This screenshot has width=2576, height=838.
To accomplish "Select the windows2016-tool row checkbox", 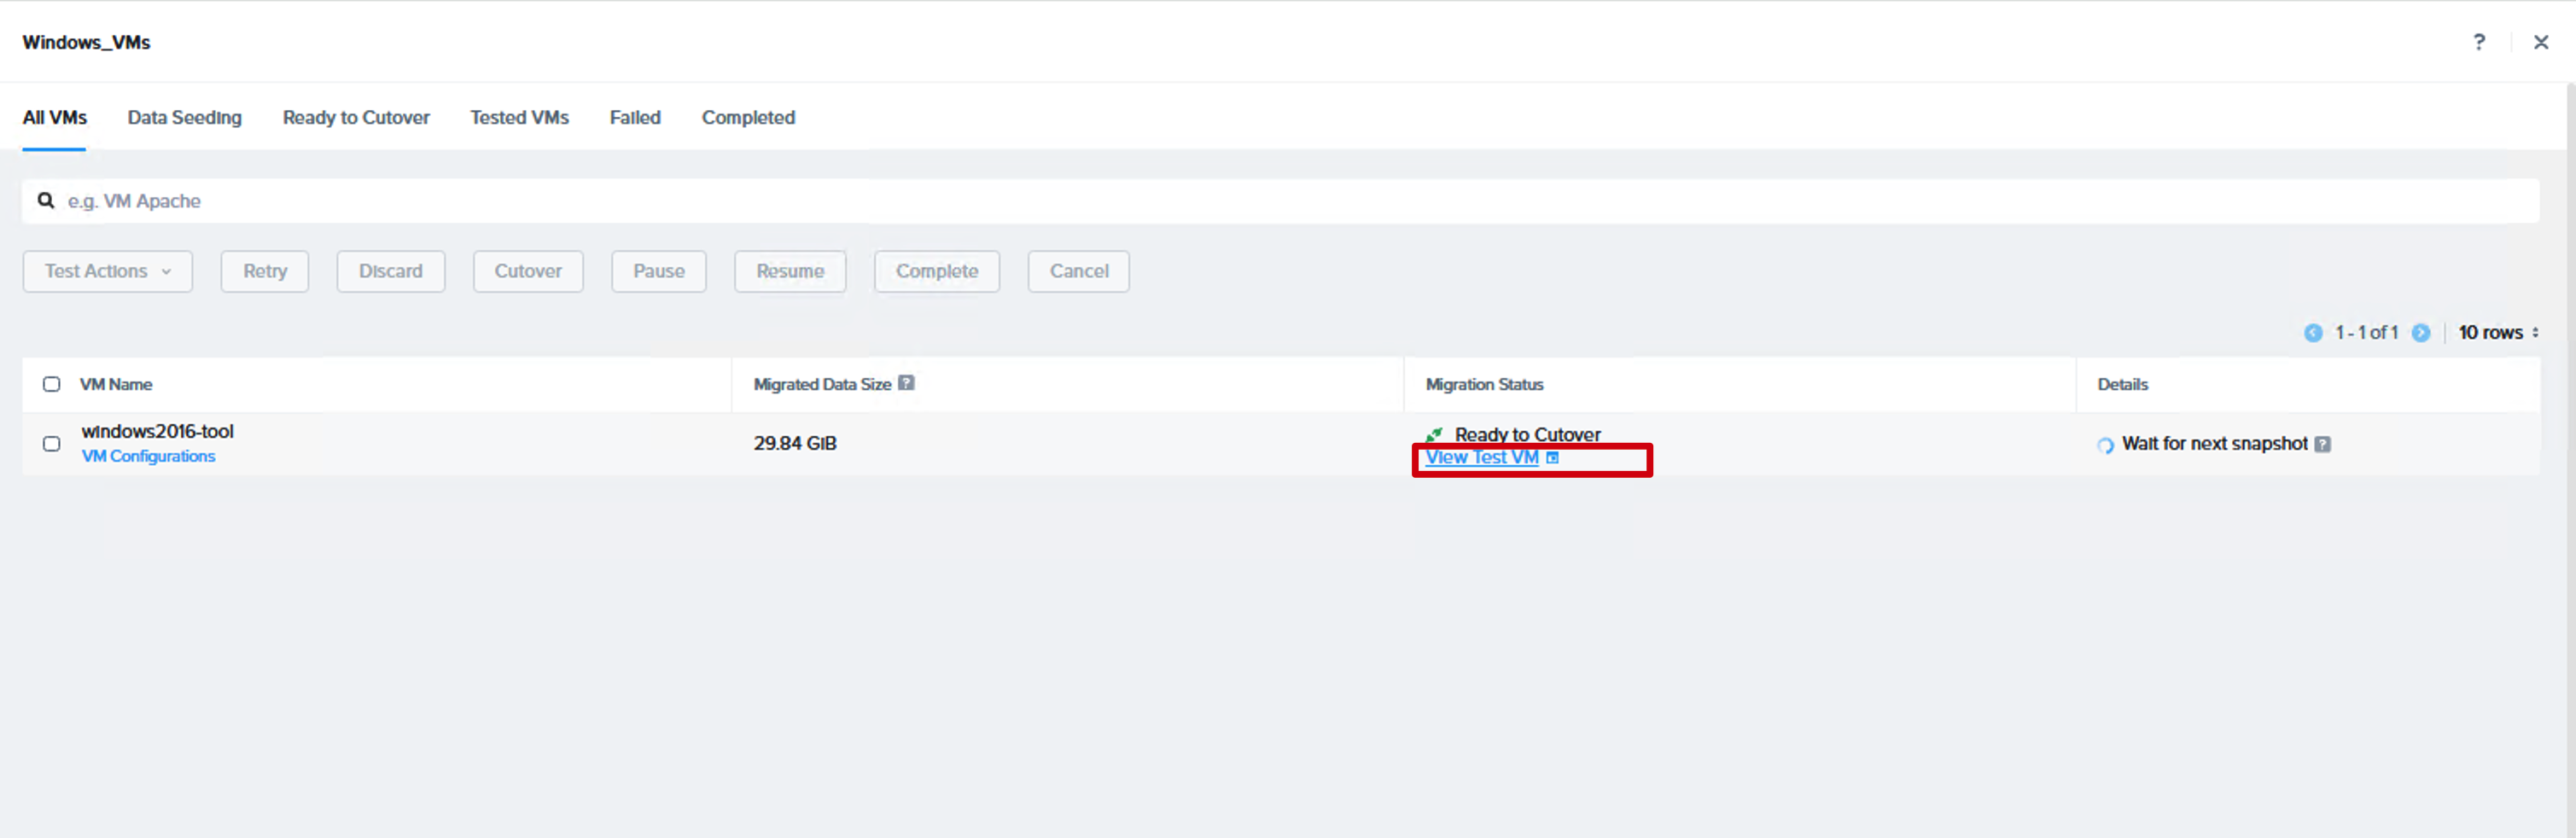I will (52, 444).
